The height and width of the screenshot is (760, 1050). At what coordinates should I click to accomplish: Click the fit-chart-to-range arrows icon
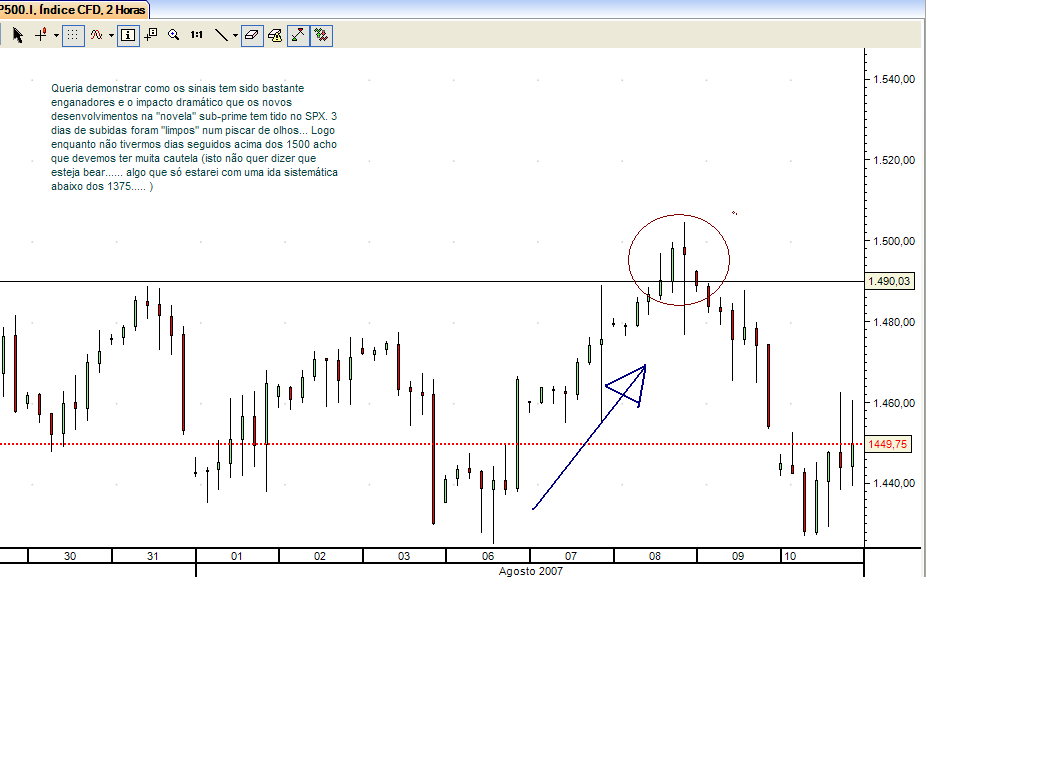pyautogui.click(x=298, y=33)
